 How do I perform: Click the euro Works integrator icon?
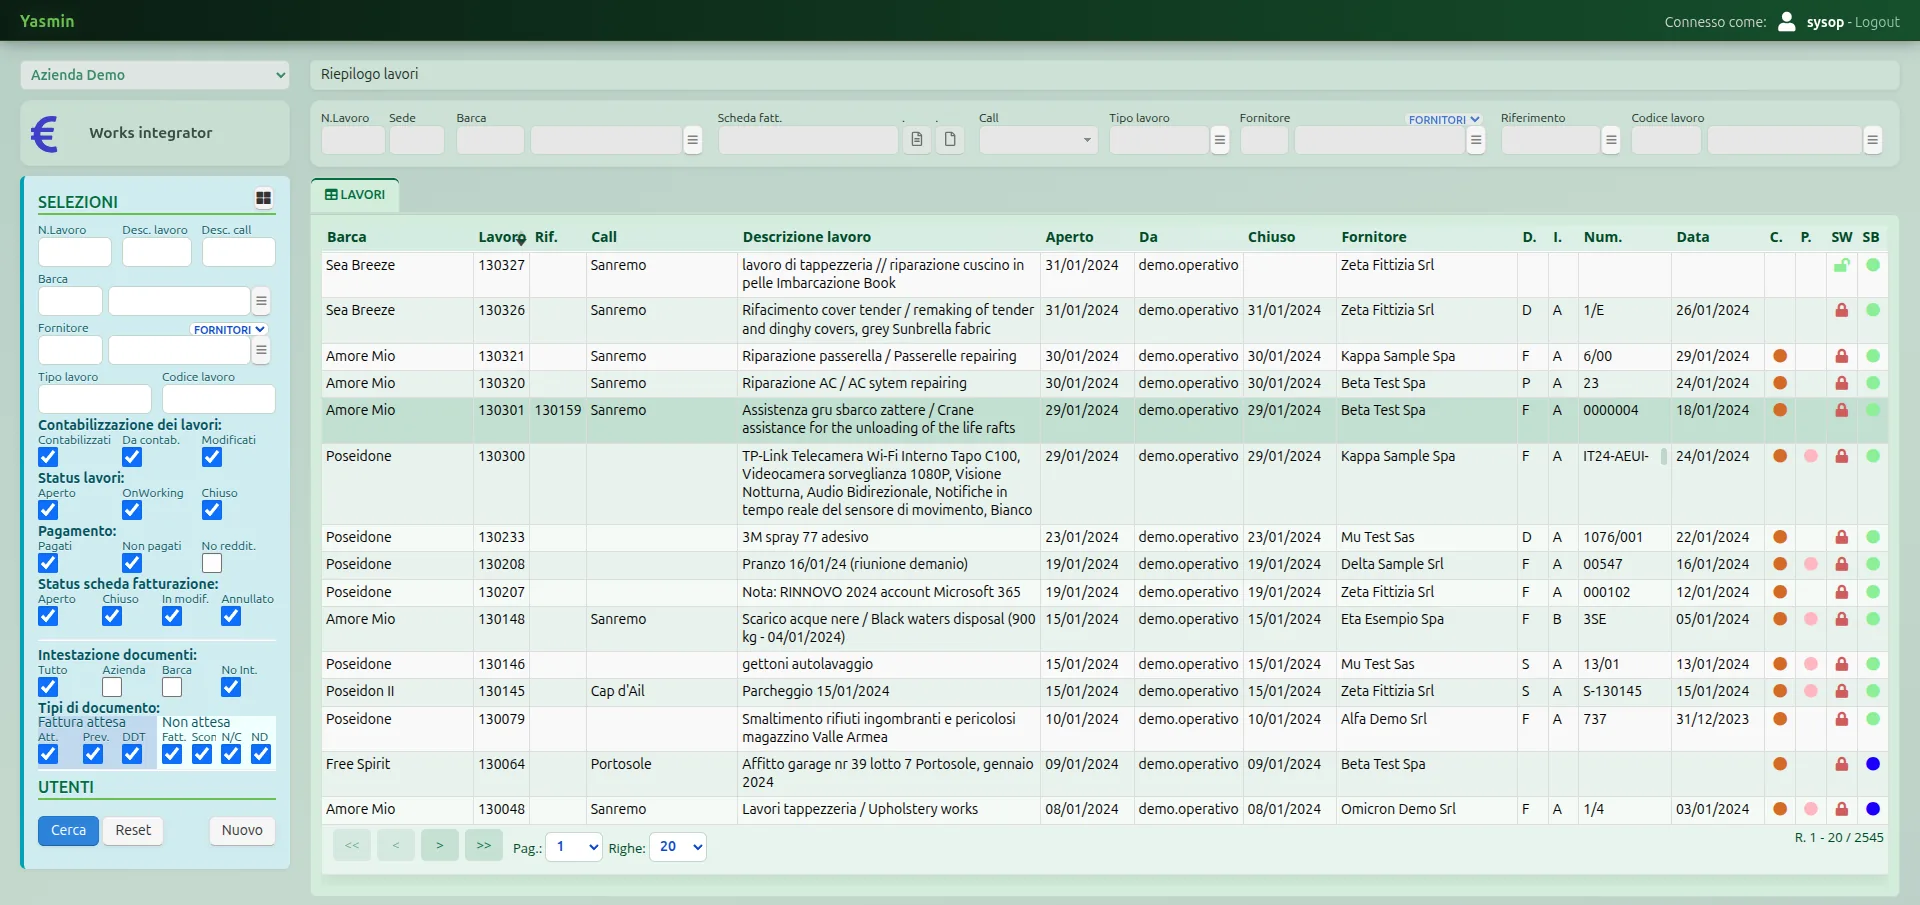(x=45, y=134)
